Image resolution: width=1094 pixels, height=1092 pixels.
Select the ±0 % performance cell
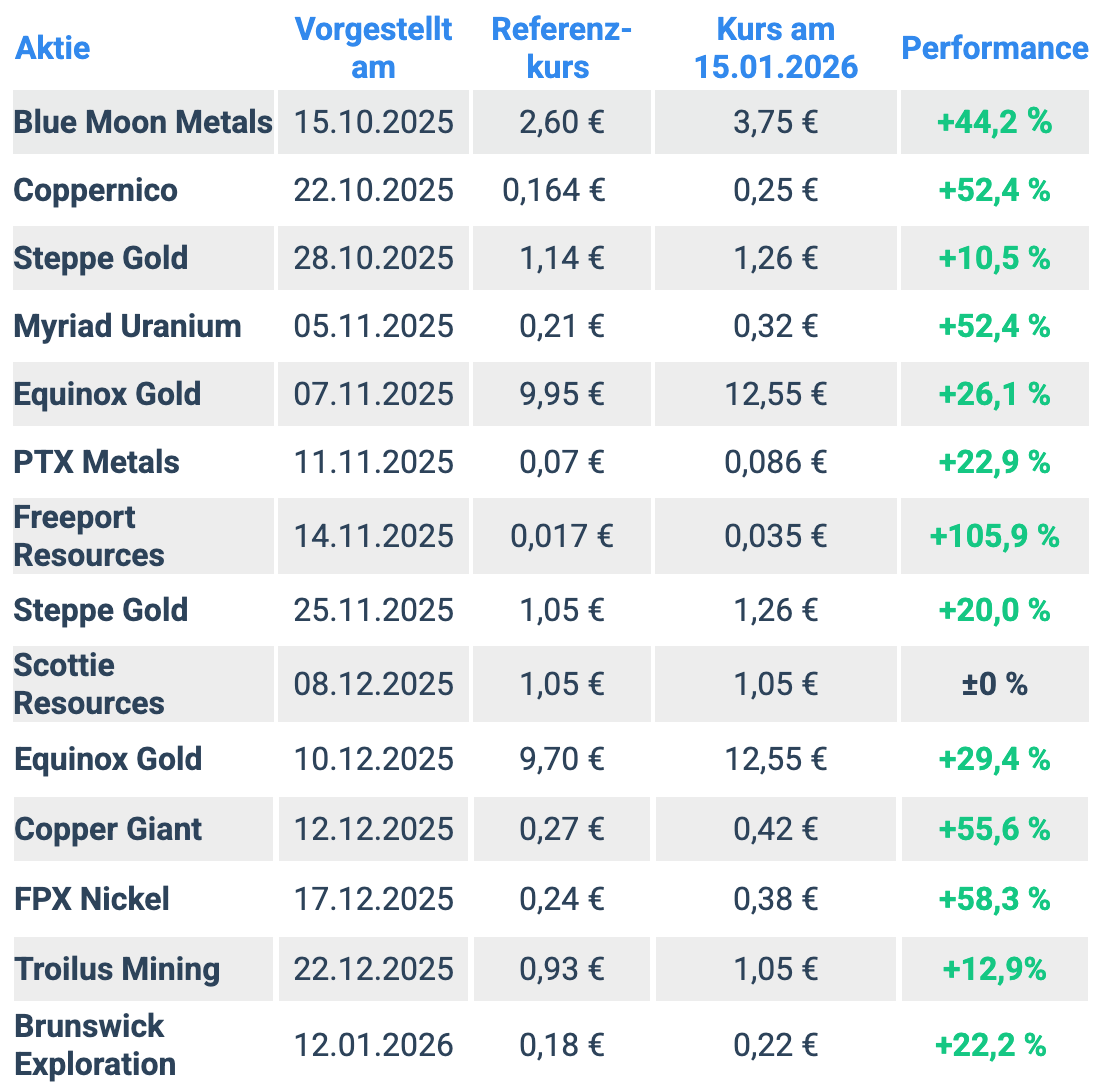pos(994,684)
